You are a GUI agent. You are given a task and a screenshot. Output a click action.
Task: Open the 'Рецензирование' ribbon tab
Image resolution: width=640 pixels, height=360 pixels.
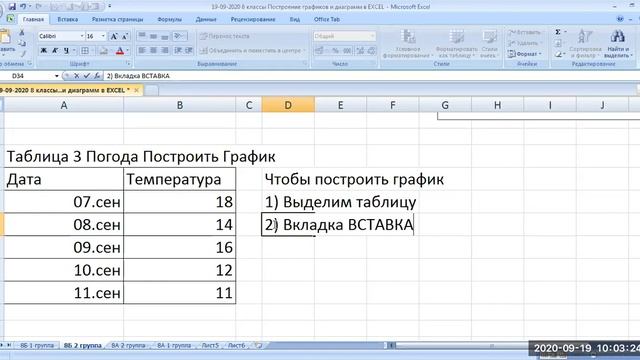(253, 19)
